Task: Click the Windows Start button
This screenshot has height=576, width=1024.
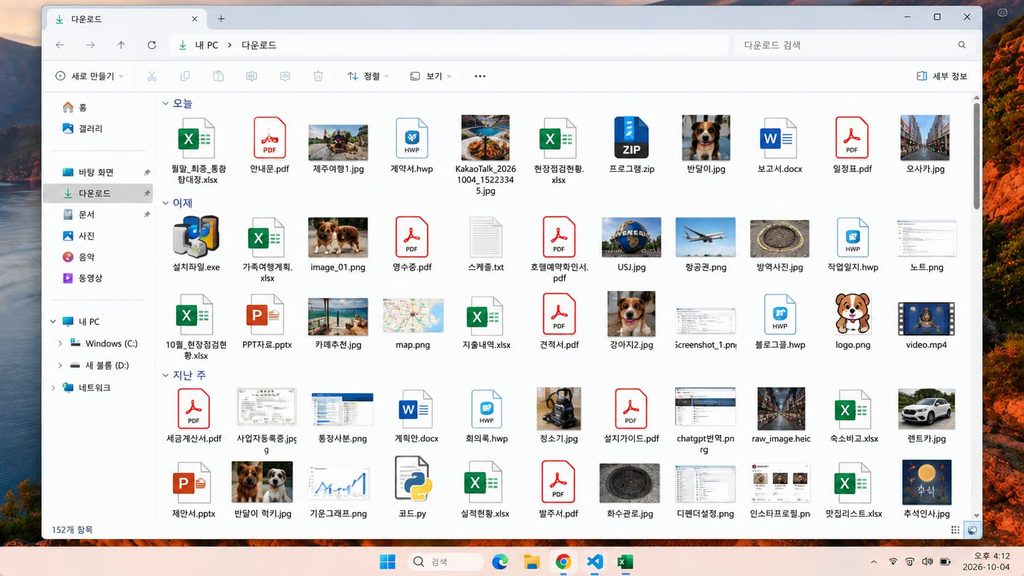Action: [387, 562]
